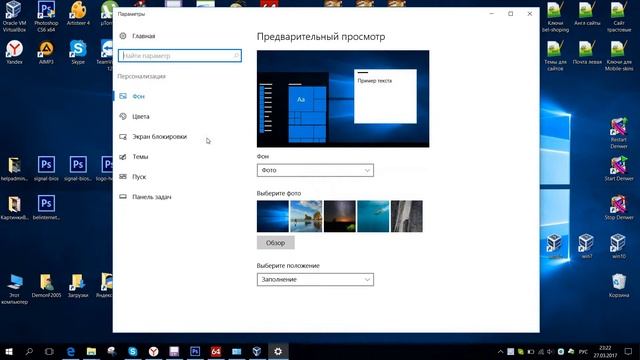640x360 pixels.
Task: Open the Windows Start menu button
Action: 9,351
